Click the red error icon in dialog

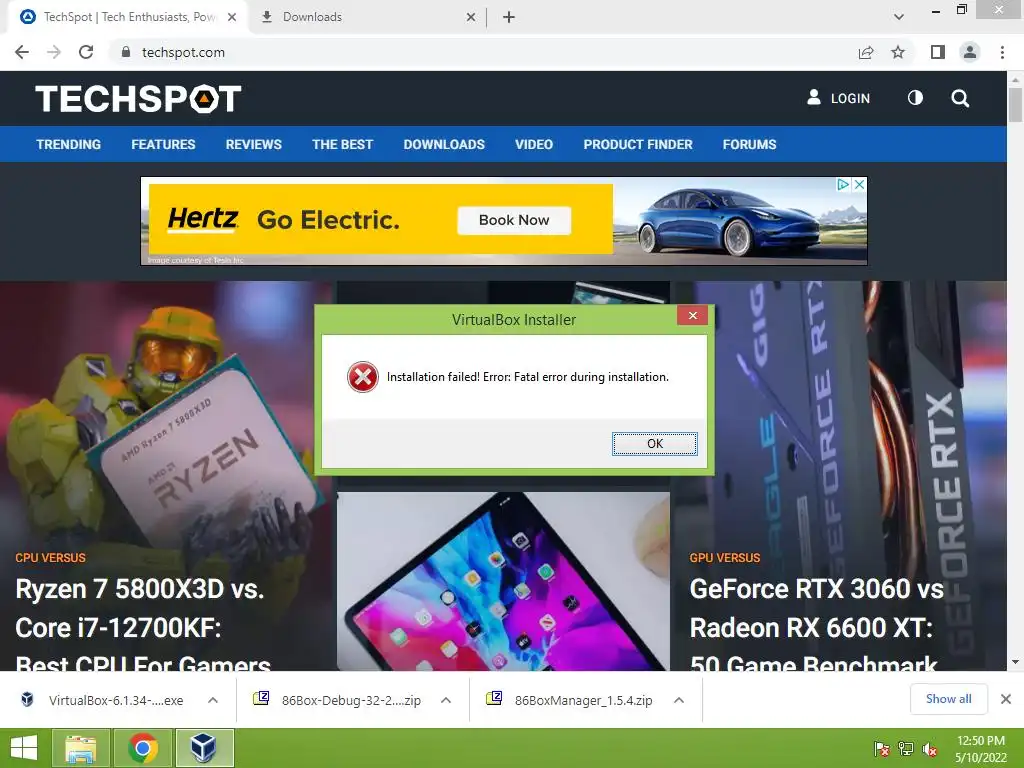coord(362,377)
